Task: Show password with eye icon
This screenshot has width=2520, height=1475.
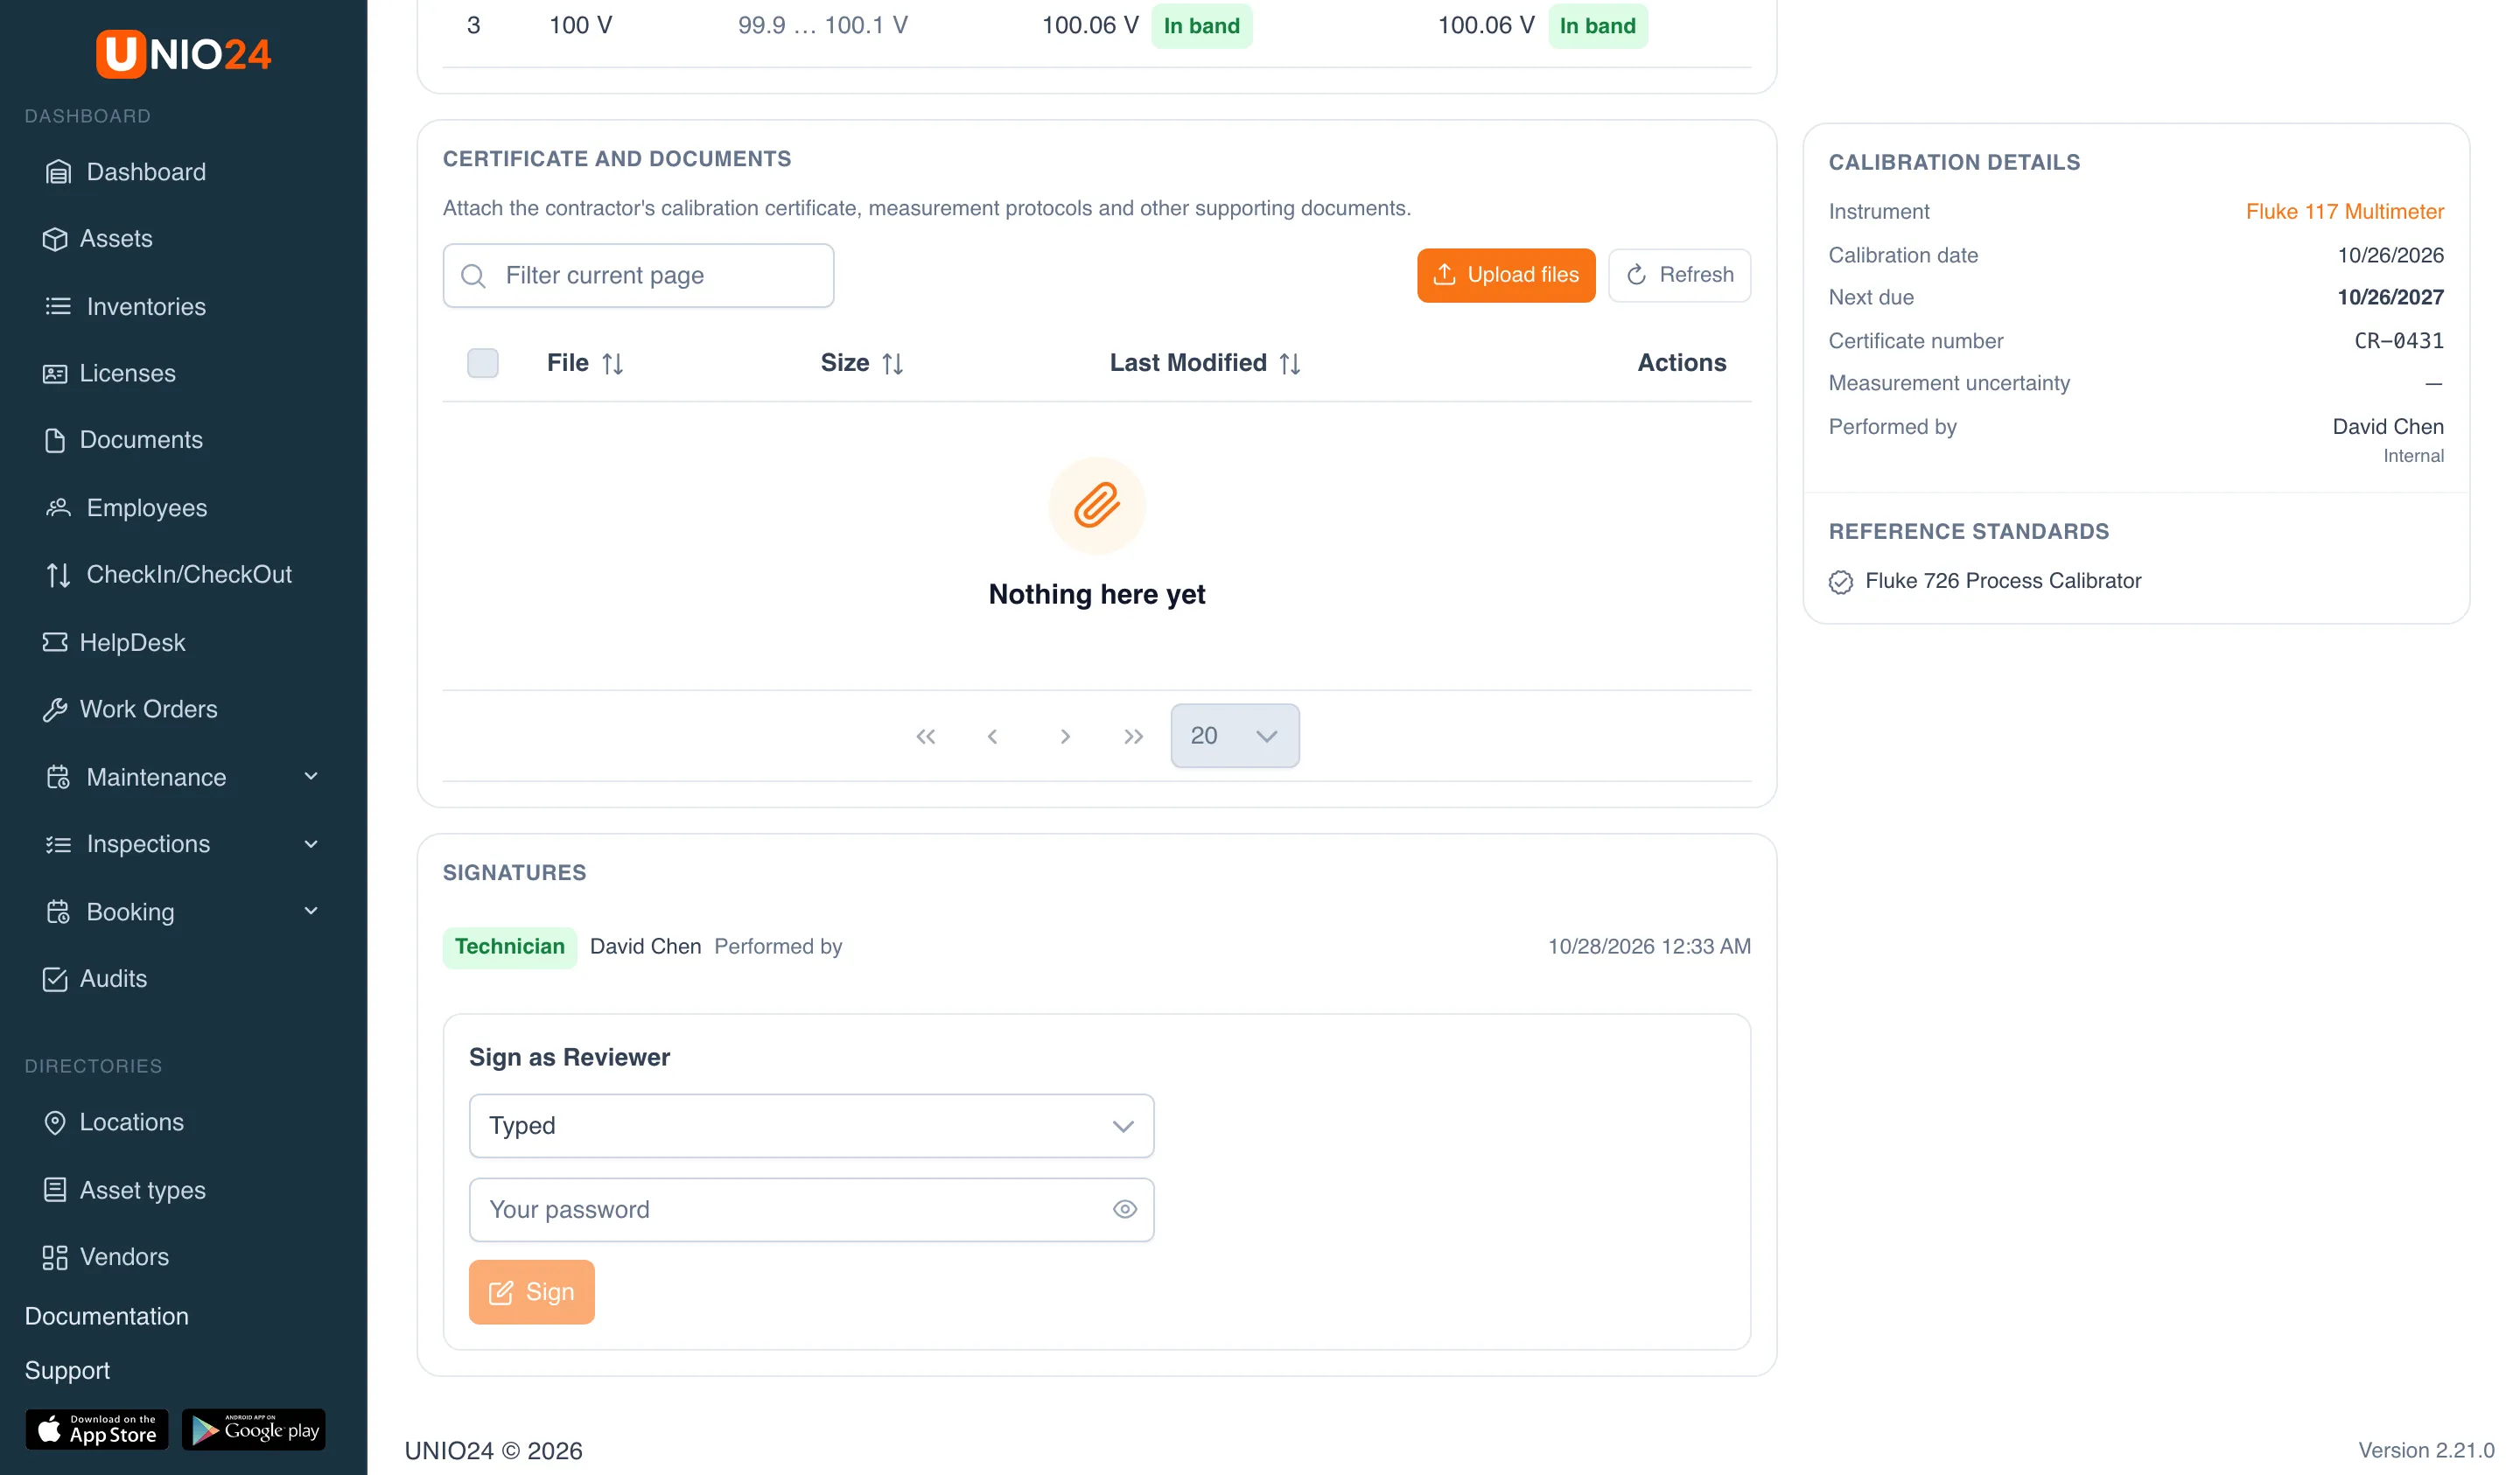Action: click(1125, 1210)
